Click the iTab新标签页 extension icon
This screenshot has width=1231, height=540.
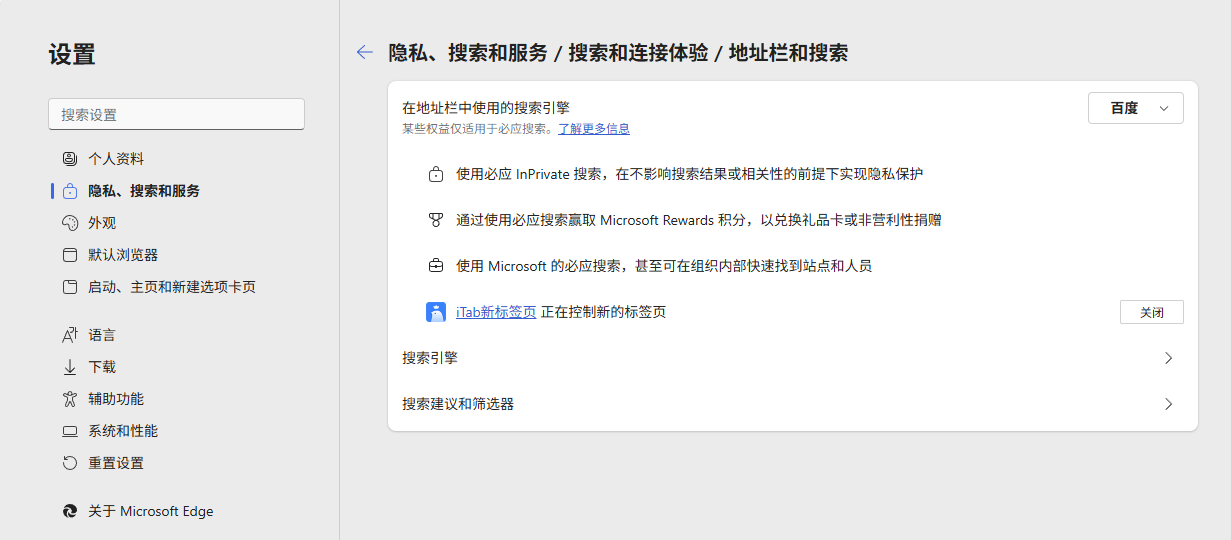point(436,312)
